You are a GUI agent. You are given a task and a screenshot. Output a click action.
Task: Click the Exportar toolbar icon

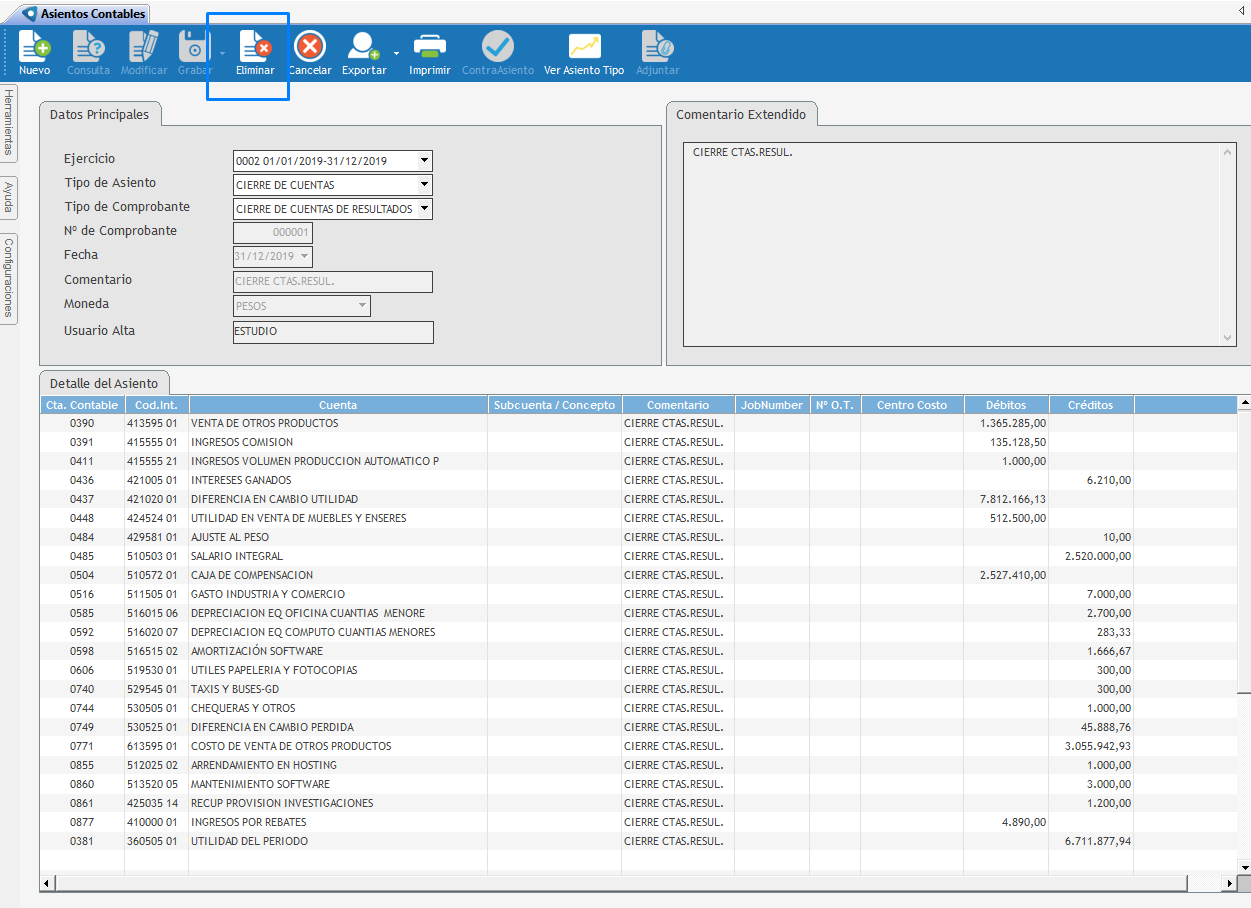point(363,47)
